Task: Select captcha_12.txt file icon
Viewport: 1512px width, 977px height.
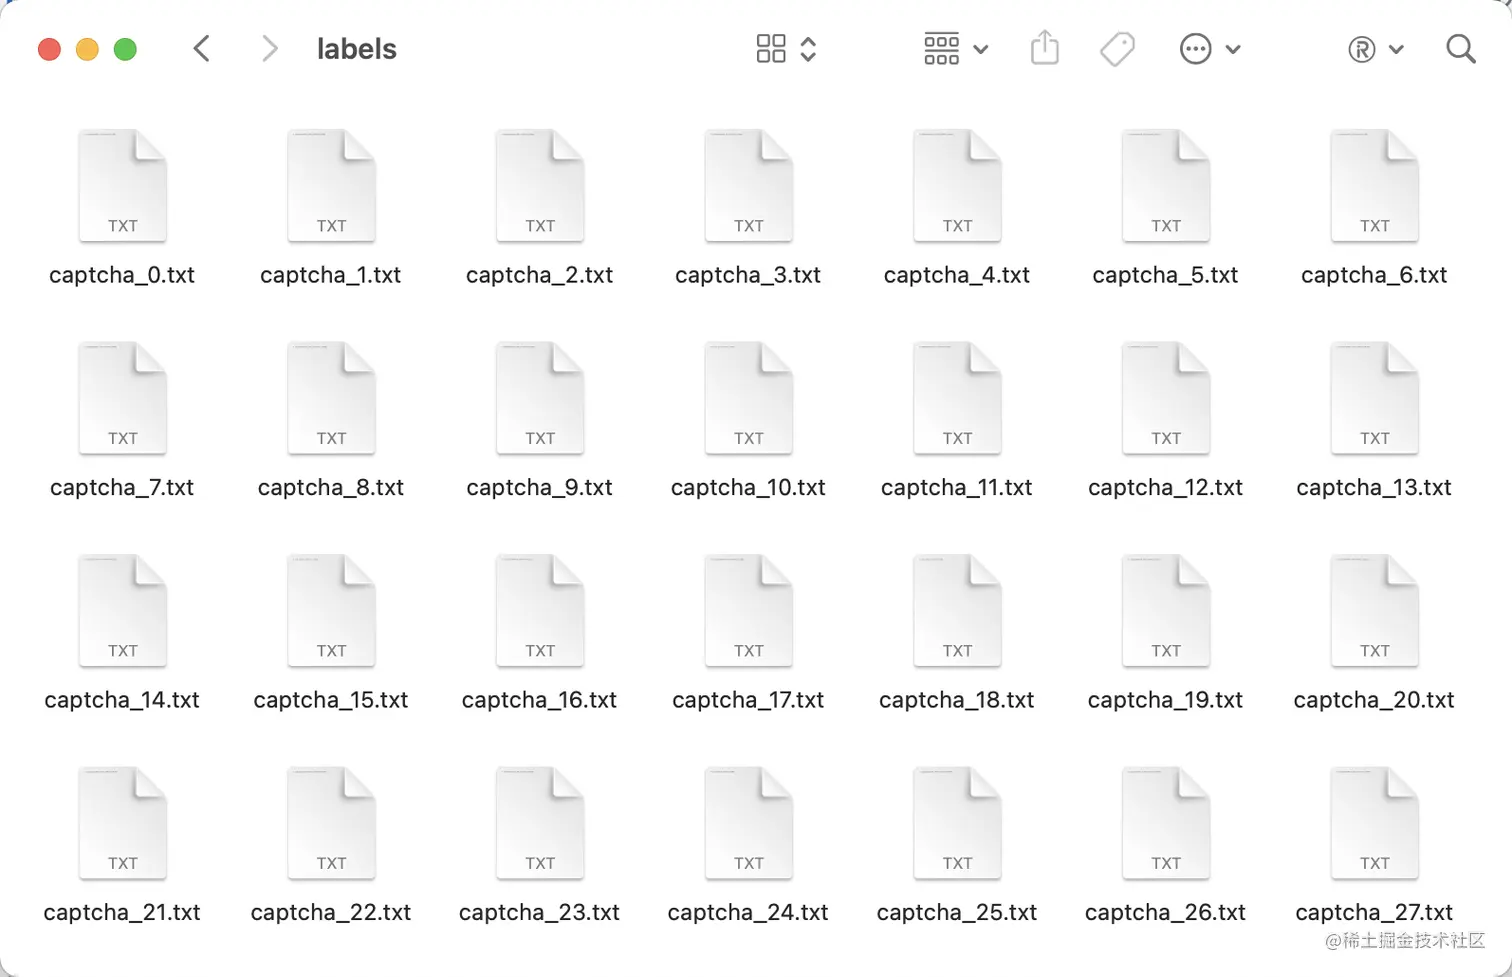Action: (x=1166, y=398)
